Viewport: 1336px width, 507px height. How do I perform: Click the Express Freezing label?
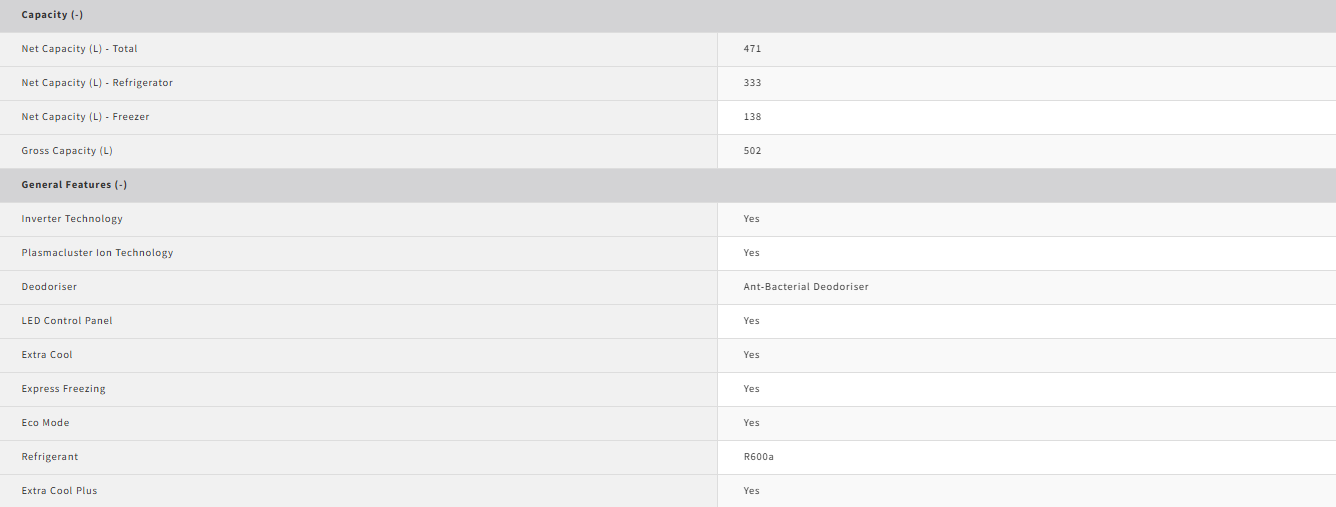coord(63,389)
